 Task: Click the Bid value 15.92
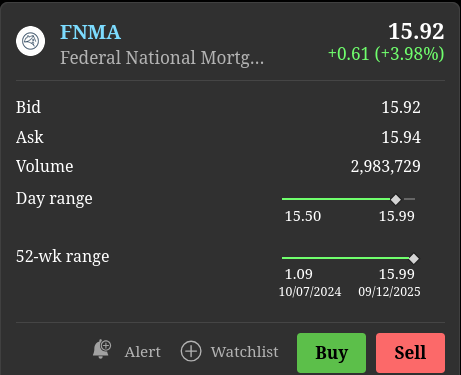pyautogui.click(x=401, y=107)
